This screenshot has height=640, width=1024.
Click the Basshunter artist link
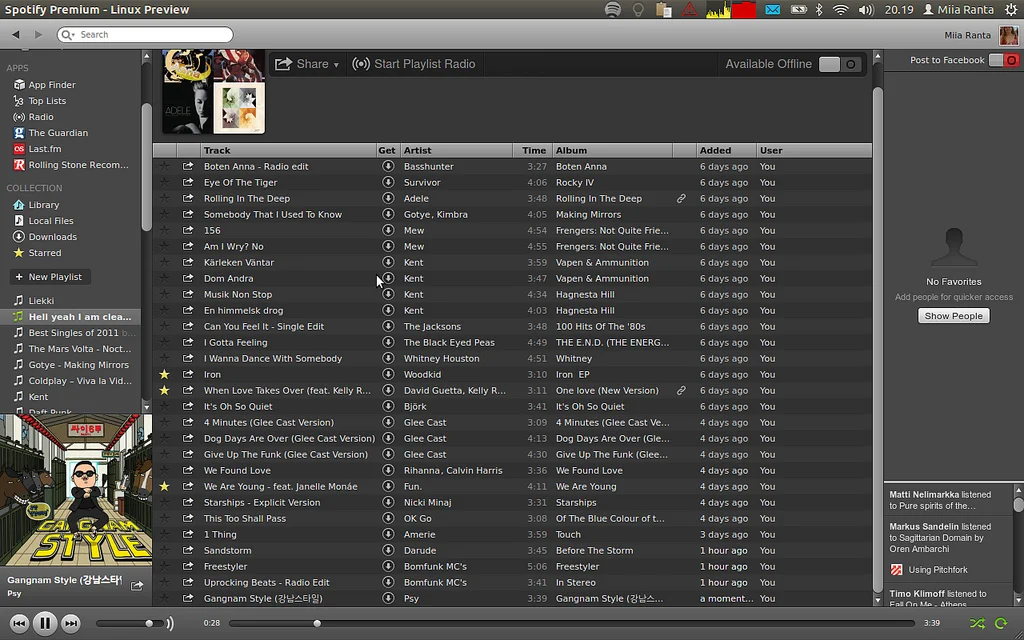[x=428, y=167]
